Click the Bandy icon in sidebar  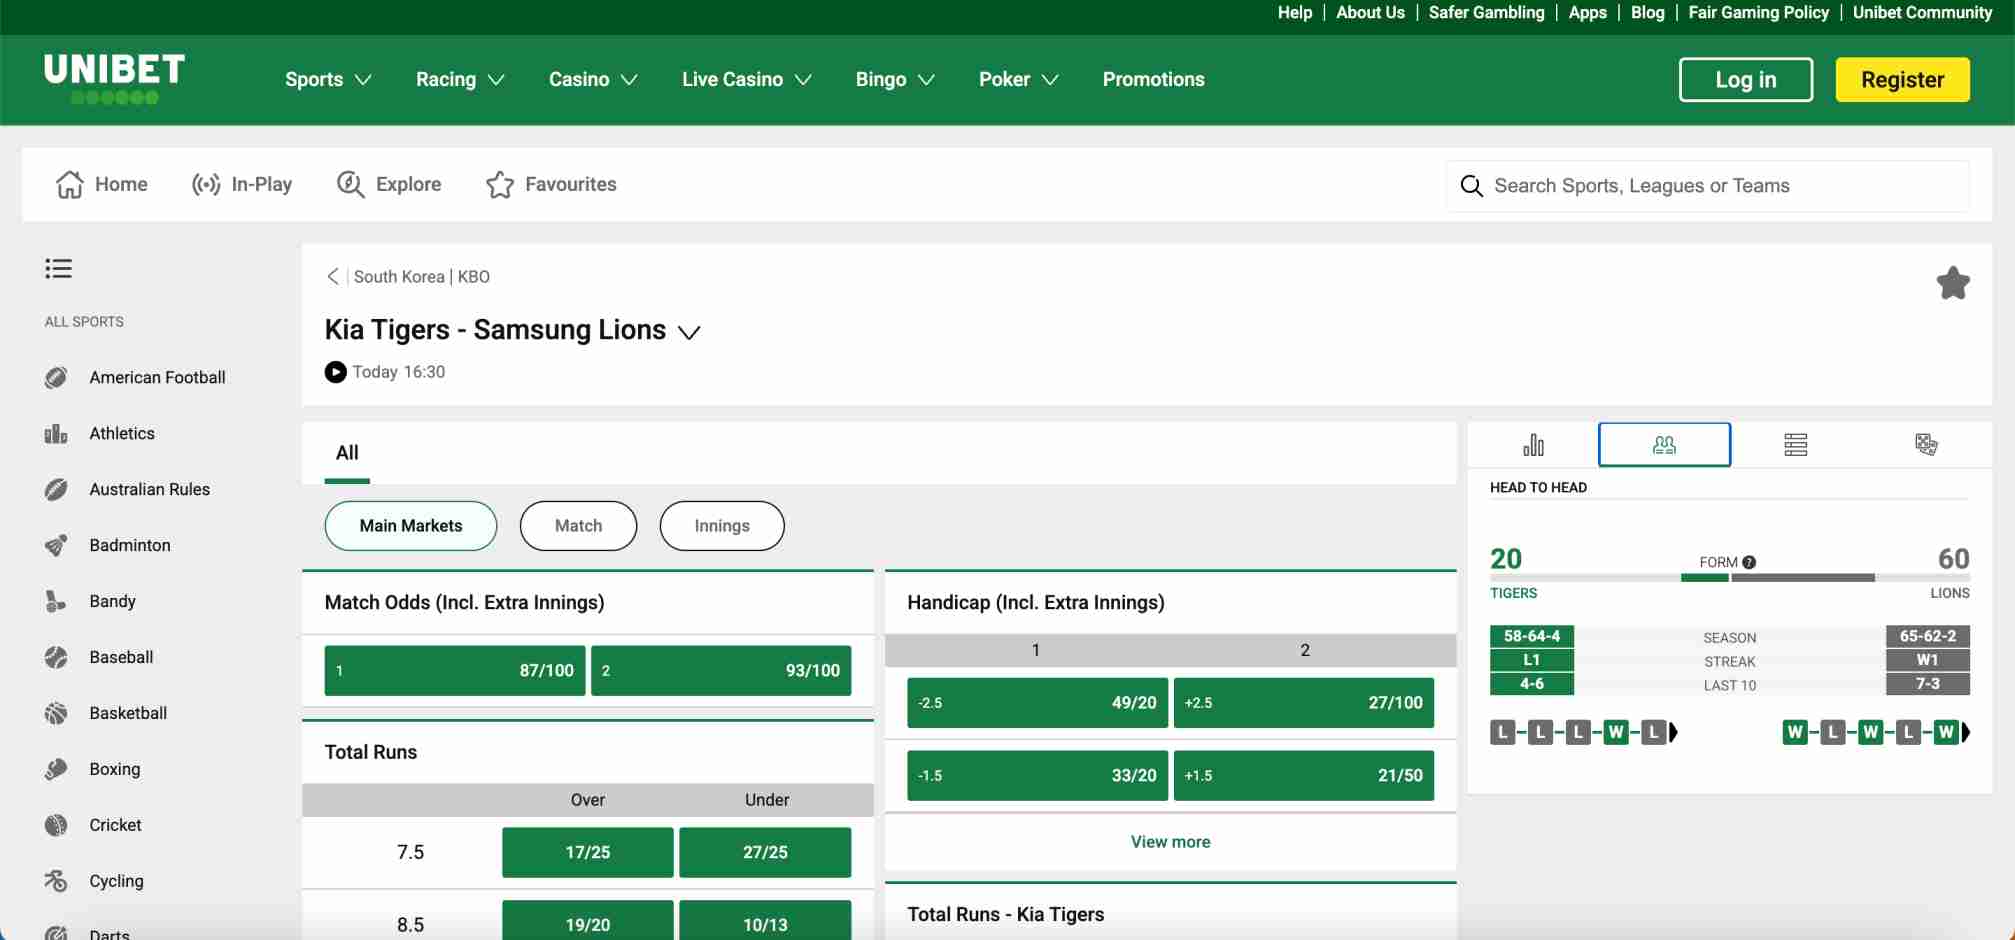(56, 601)
